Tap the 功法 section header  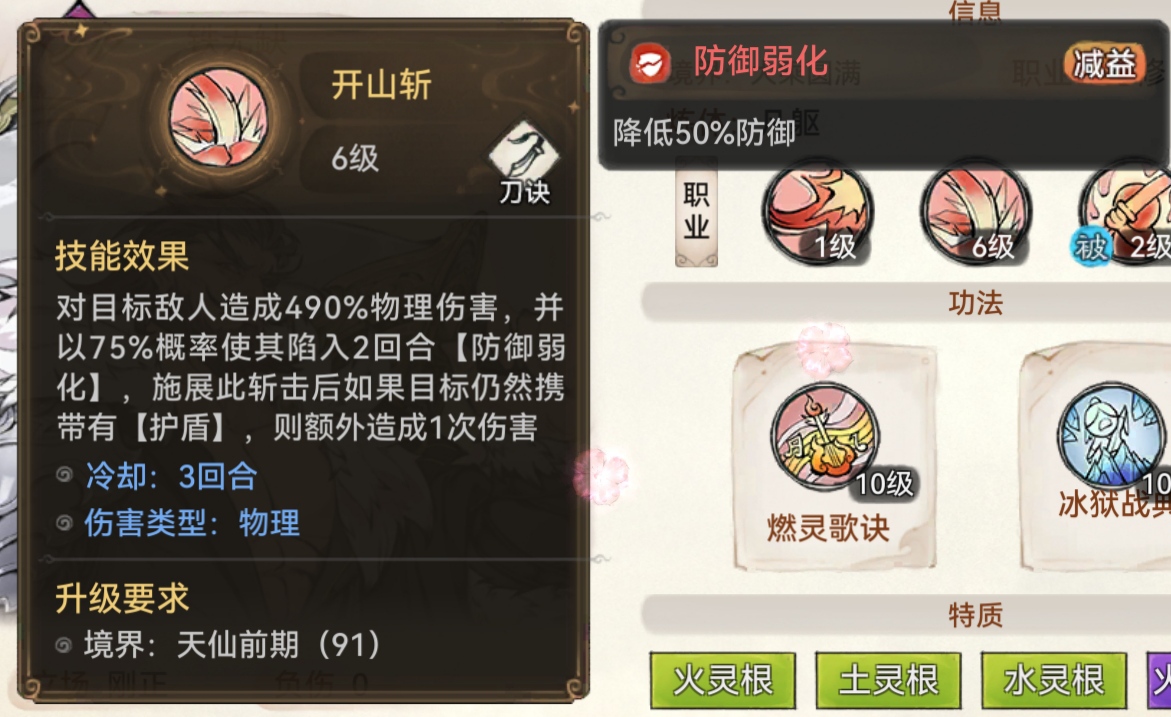[x=975, y=303]
